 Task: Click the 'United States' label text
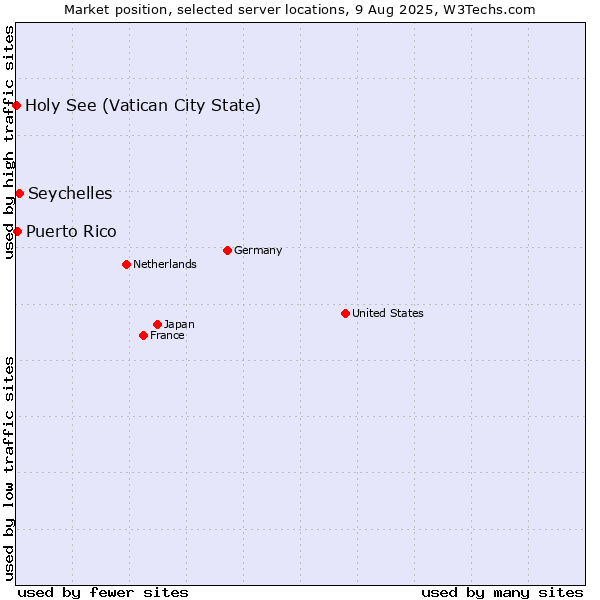coord(388,313)
